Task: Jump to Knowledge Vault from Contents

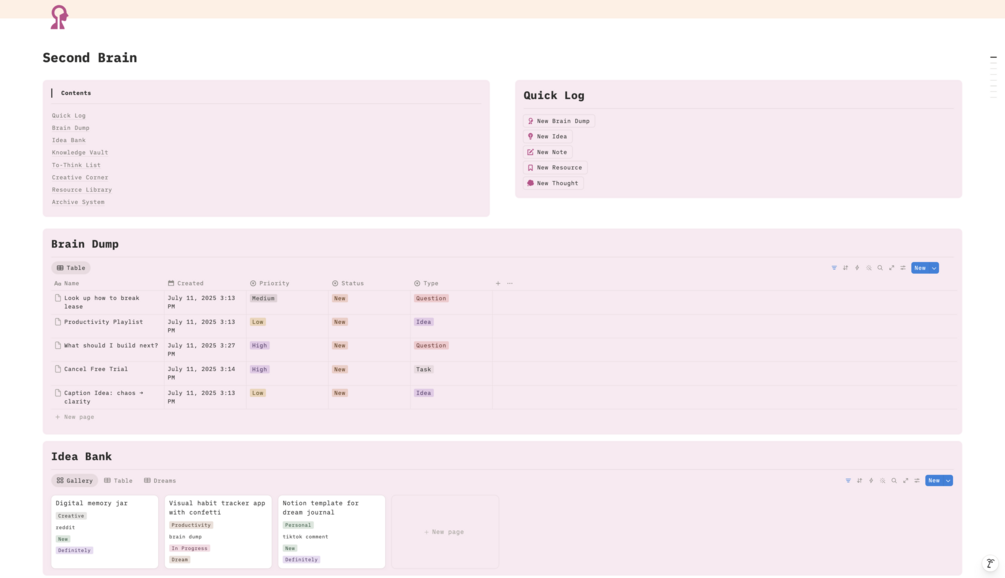Action: tap(80, 153)
